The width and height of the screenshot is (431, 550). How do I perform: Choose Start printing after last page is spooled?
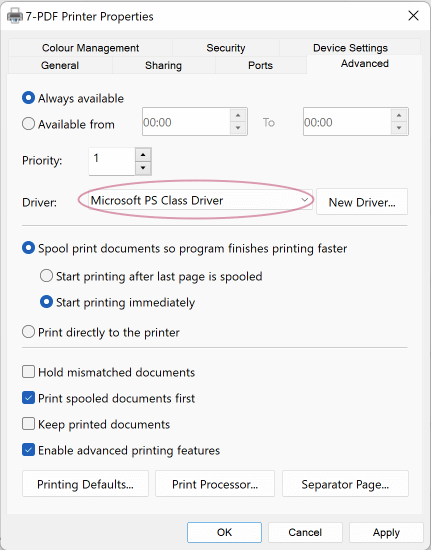46,276
